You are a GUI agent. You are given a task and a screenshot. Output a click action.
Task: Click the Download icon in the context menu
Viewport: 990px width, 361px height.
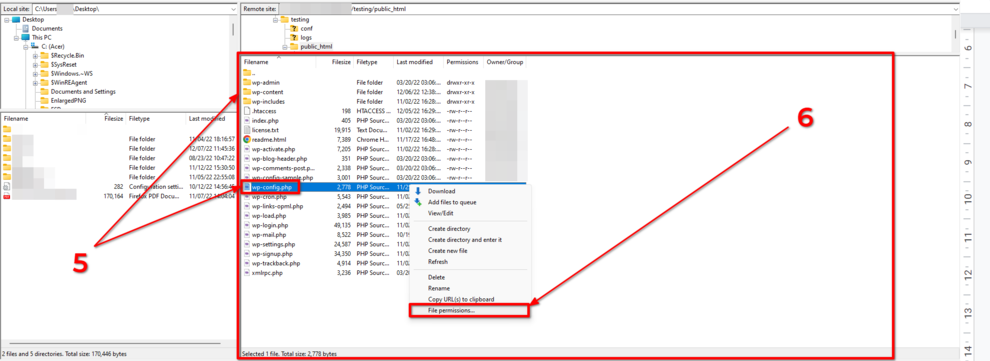point(417,191)
